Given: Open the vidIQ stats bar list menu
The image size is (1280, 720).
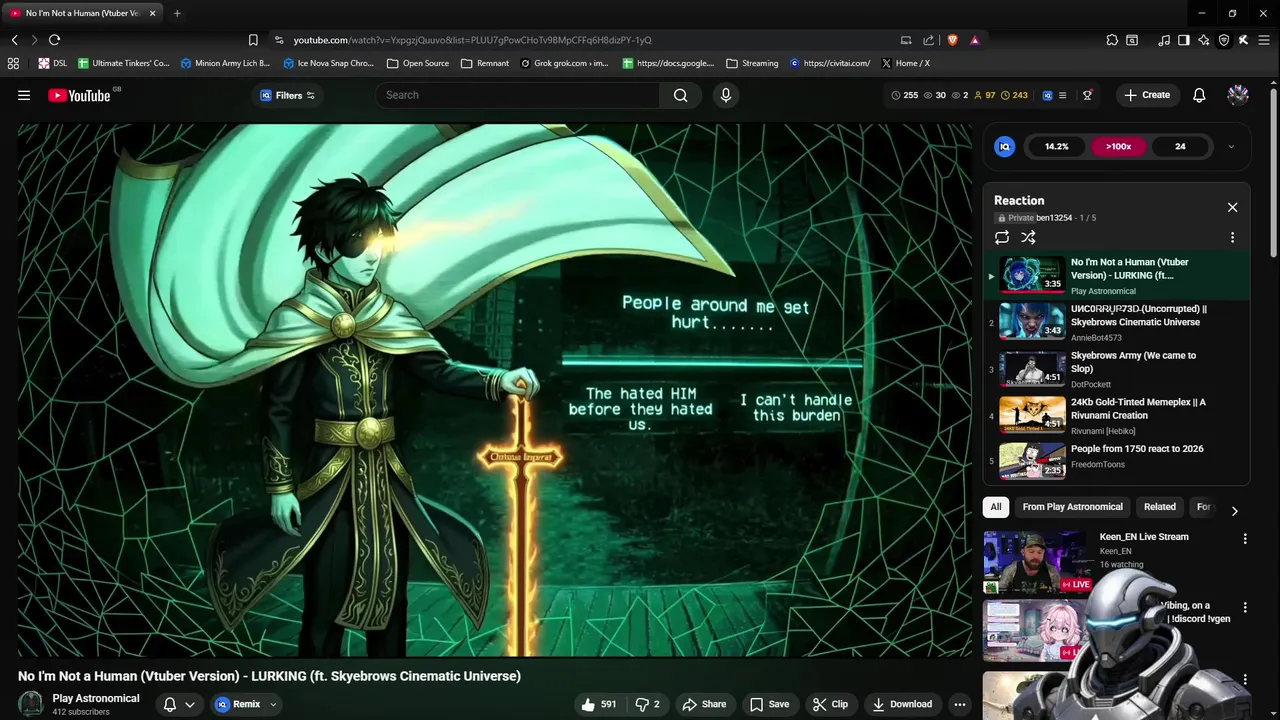Looking at the screenshot, I should click(1062, 95).
